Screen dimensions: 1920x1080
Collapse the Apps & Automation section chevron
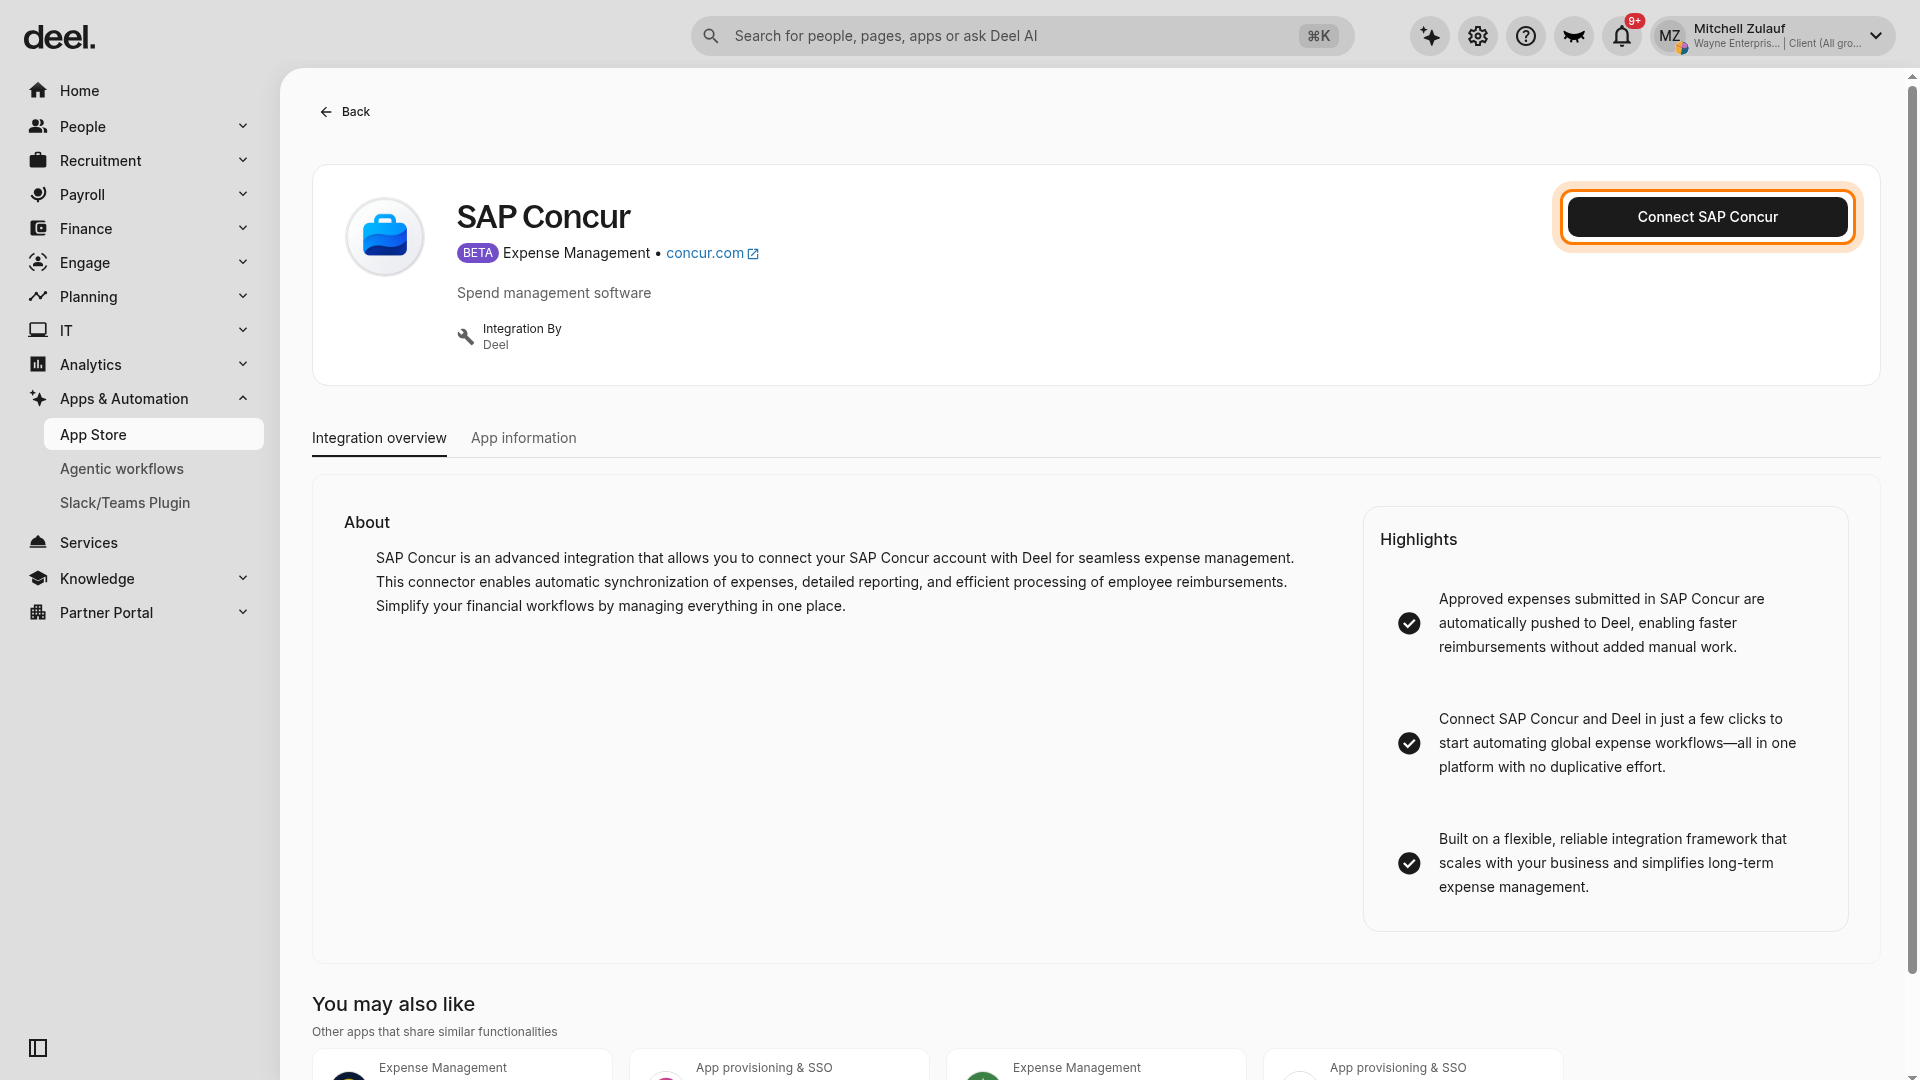243,399
